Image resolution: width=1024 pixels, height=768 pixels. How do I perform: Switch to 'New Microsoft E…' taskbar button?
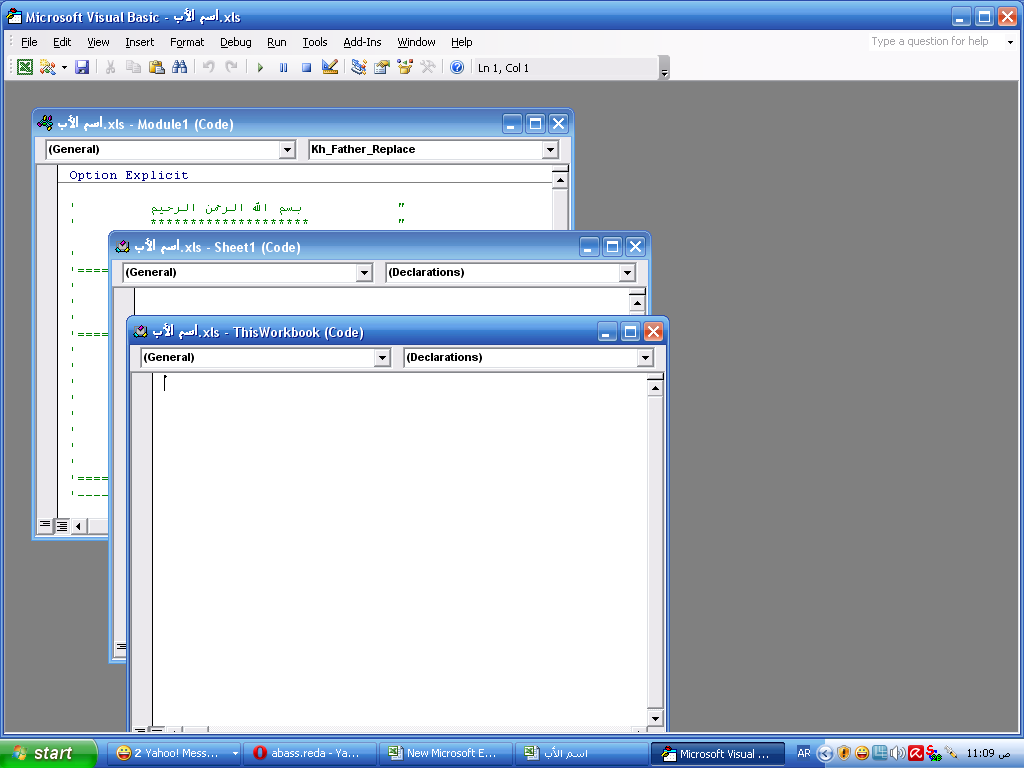(445, 754)
